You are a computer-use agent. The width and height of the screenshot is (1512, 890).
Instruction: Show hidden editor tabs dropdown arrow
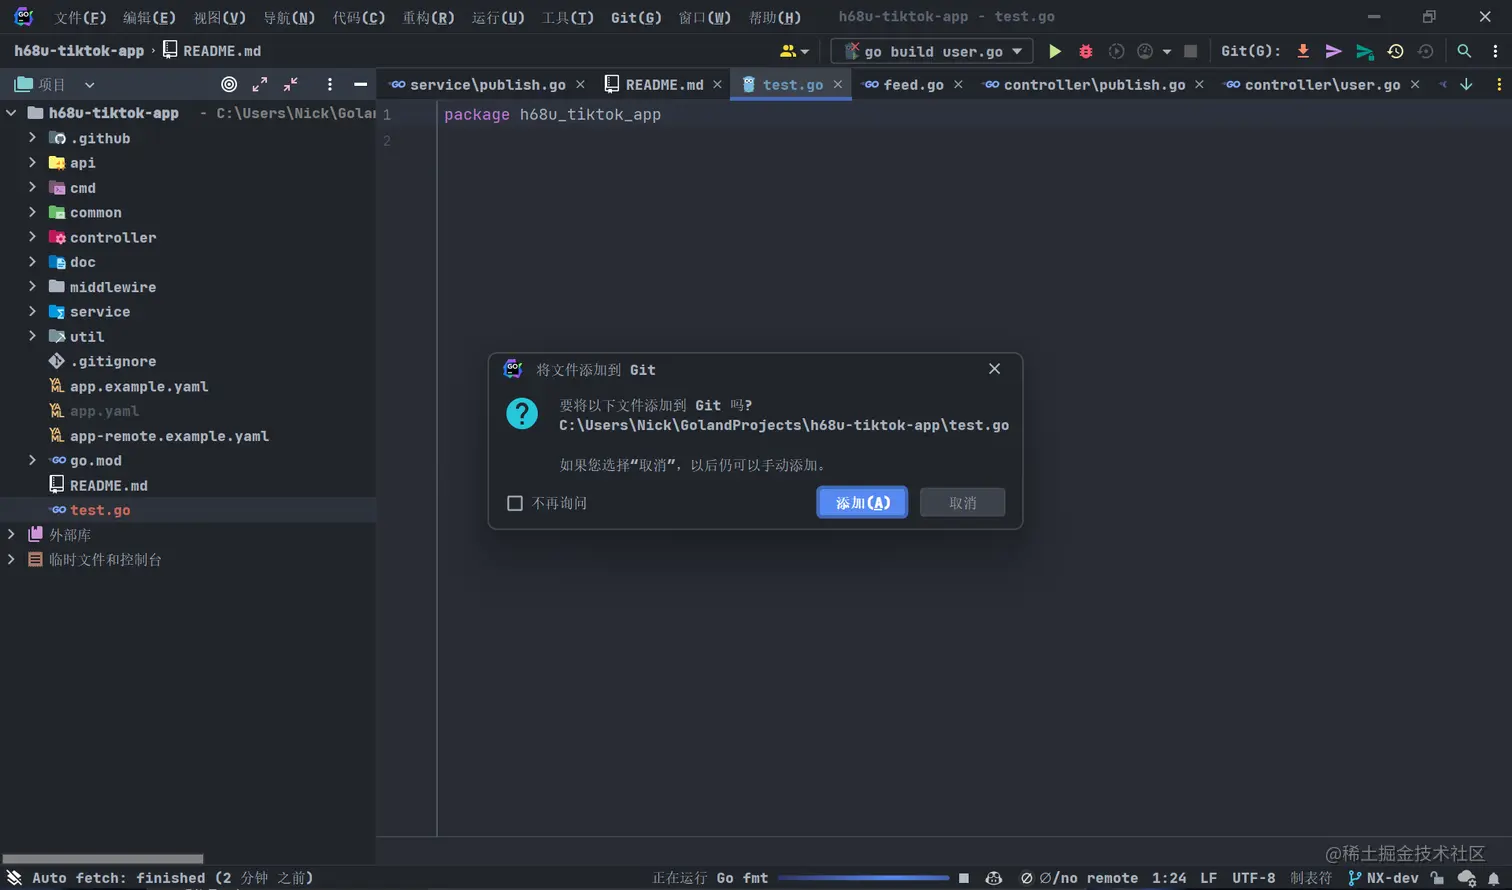pos(1466,85)
